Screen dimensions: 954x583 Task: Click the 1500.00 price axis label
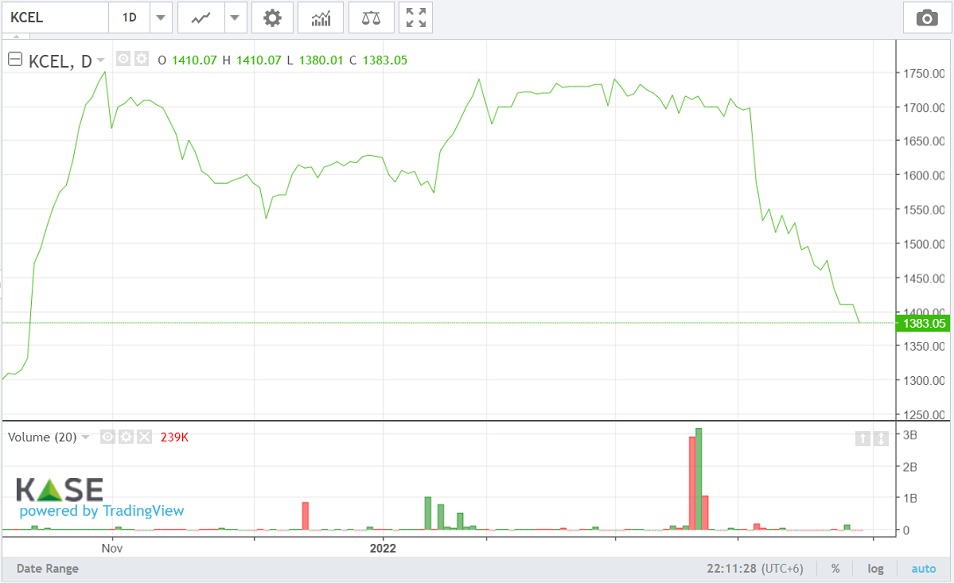pyautogui.click(x=924, y=244)
